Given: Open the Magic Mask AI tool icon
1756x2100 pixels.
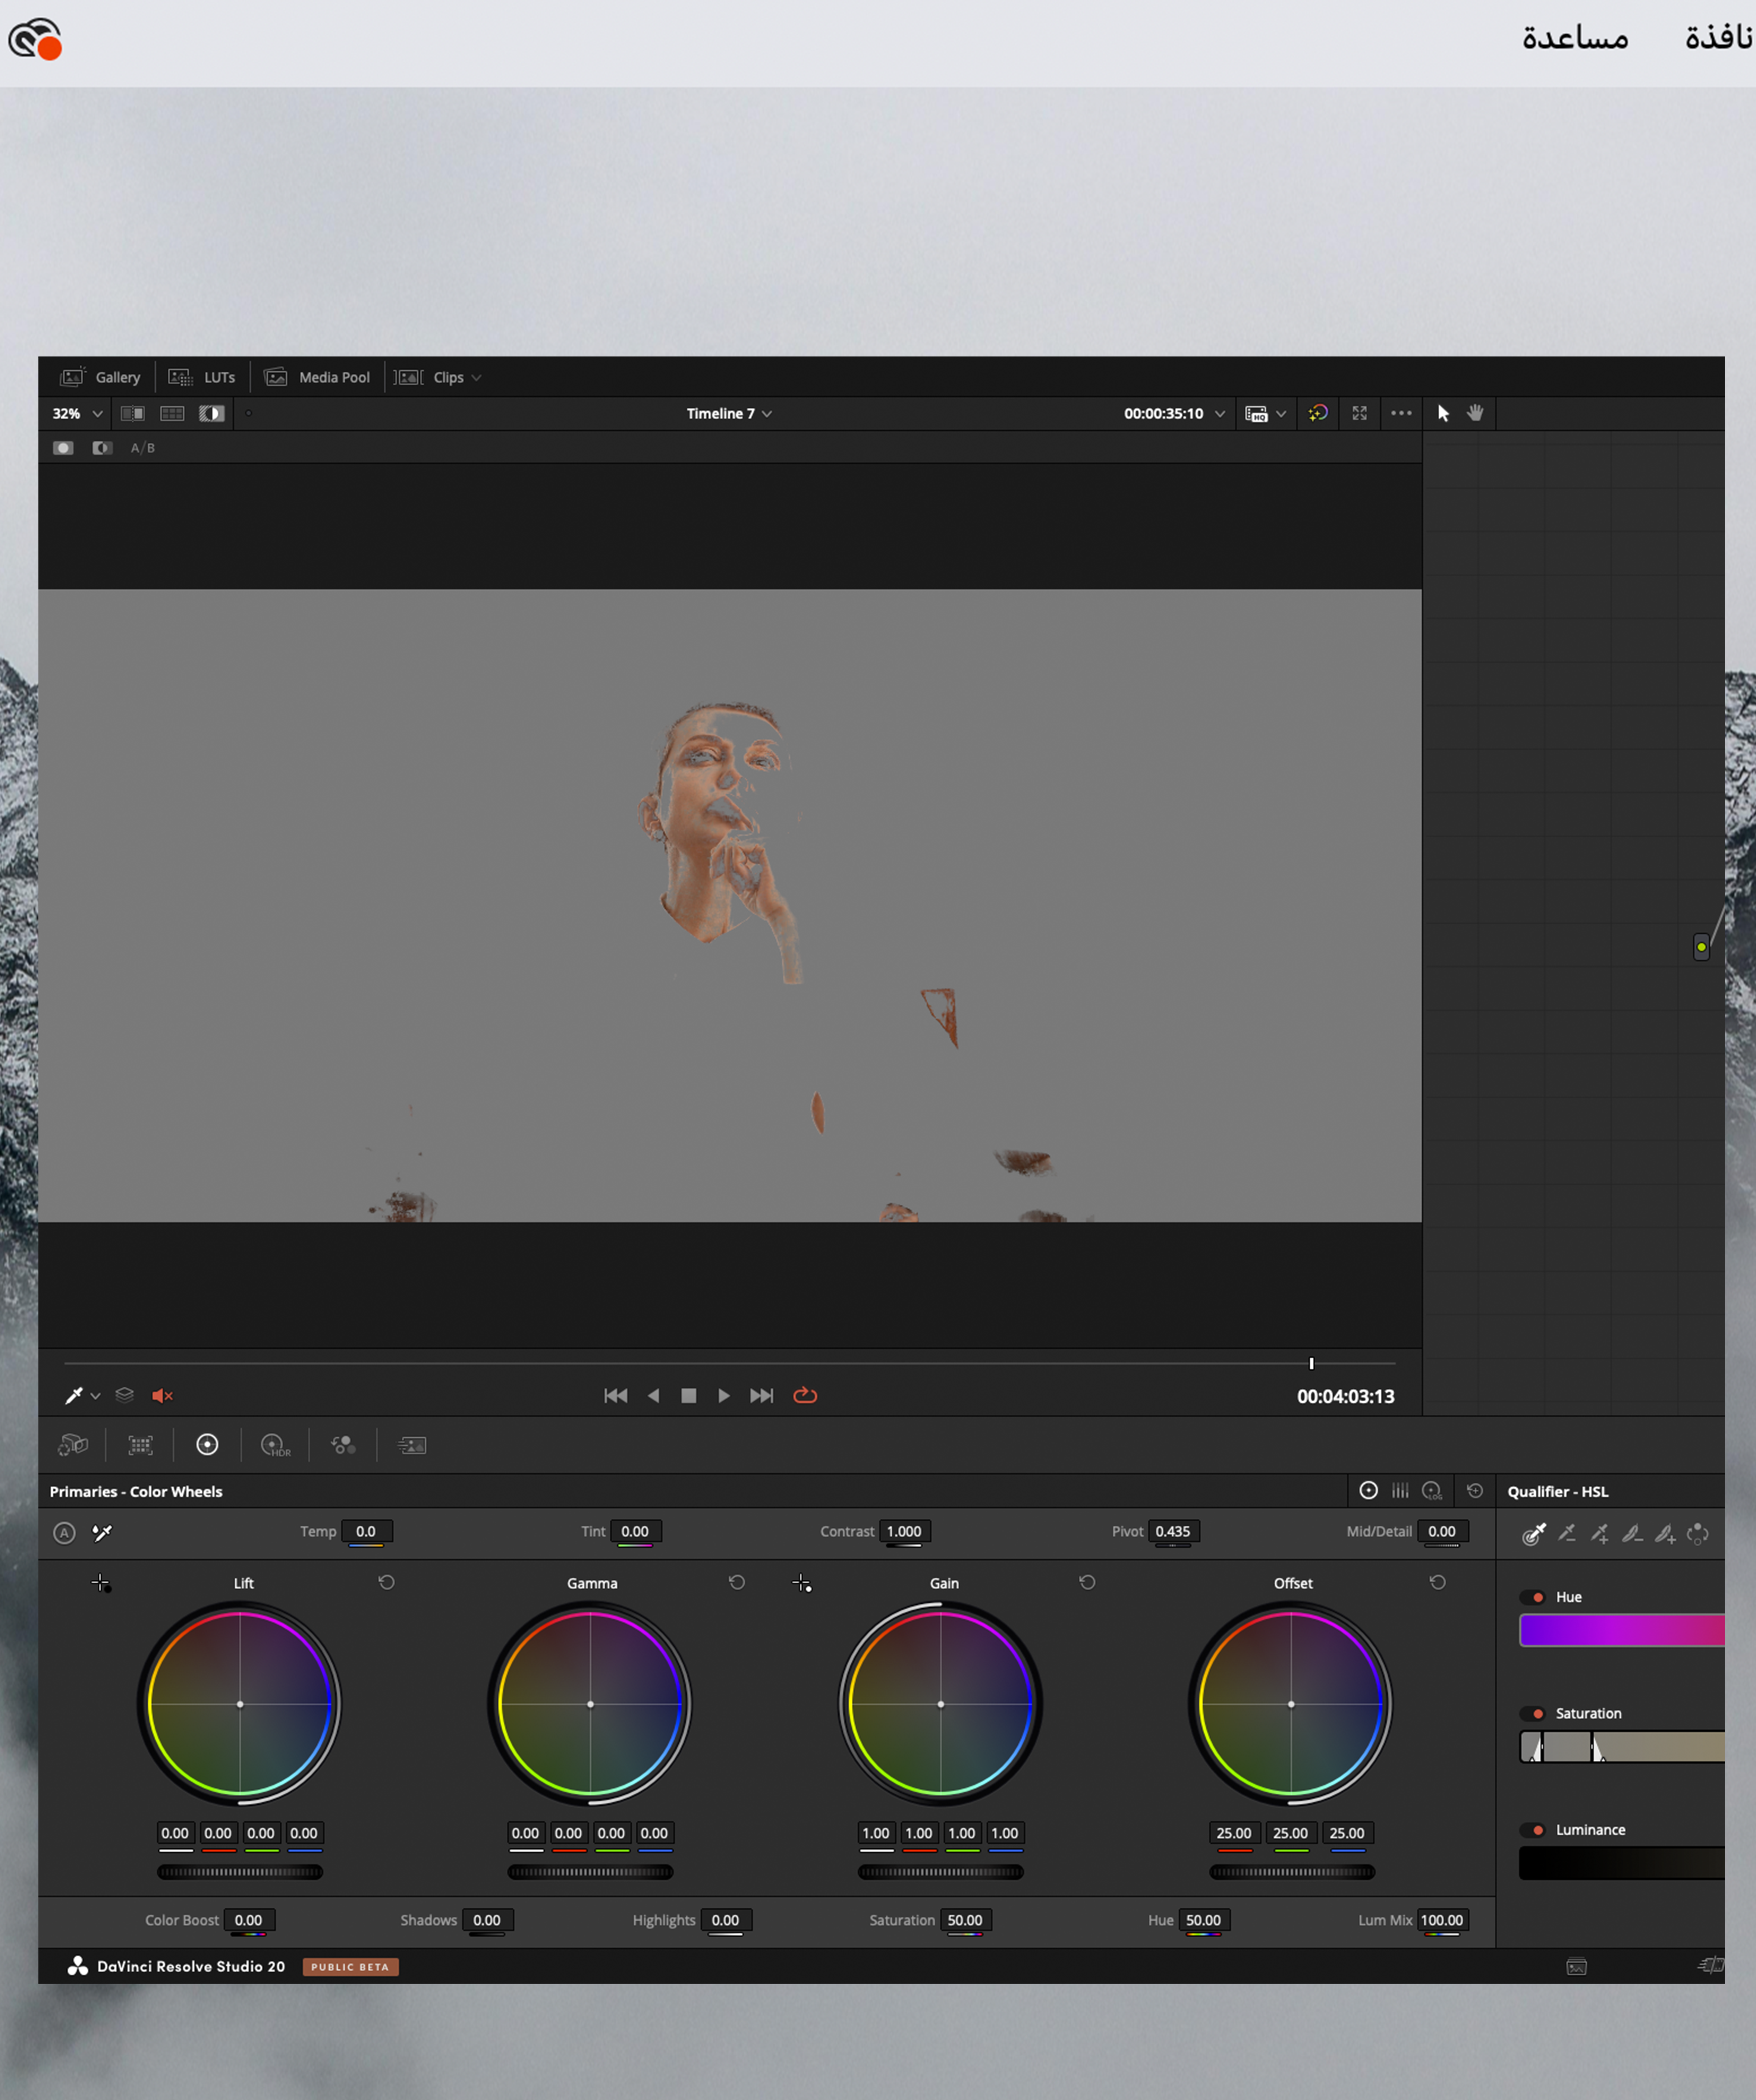Looking at the screenshot, I should coord(1318,413).
